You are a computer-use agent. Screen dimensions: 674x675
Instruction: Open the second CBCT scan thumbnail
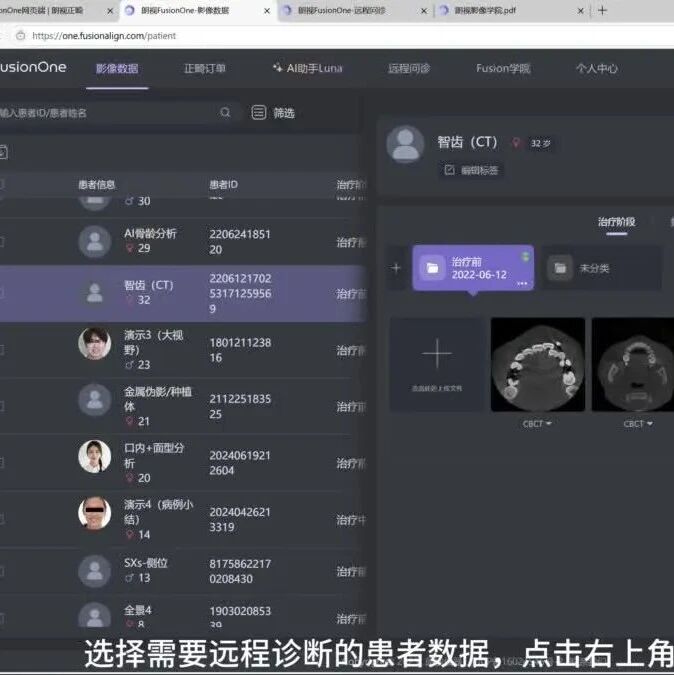coord(633,365)
